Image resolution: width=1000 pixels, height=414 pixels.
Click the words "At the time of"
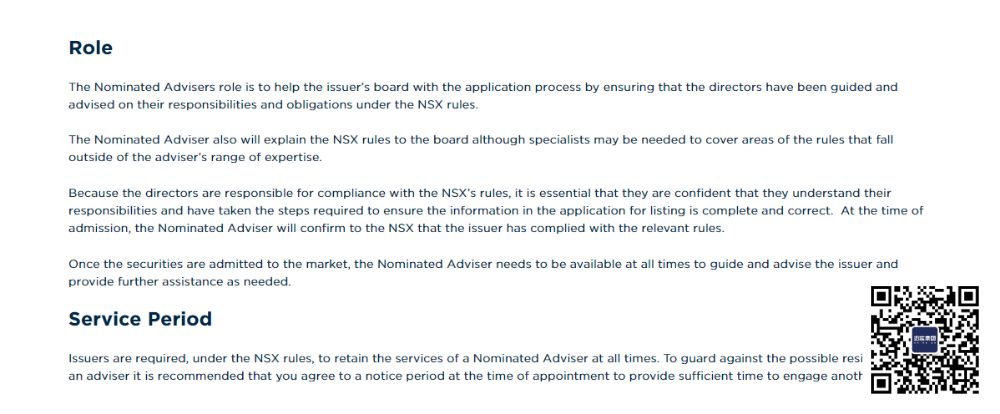885,210
